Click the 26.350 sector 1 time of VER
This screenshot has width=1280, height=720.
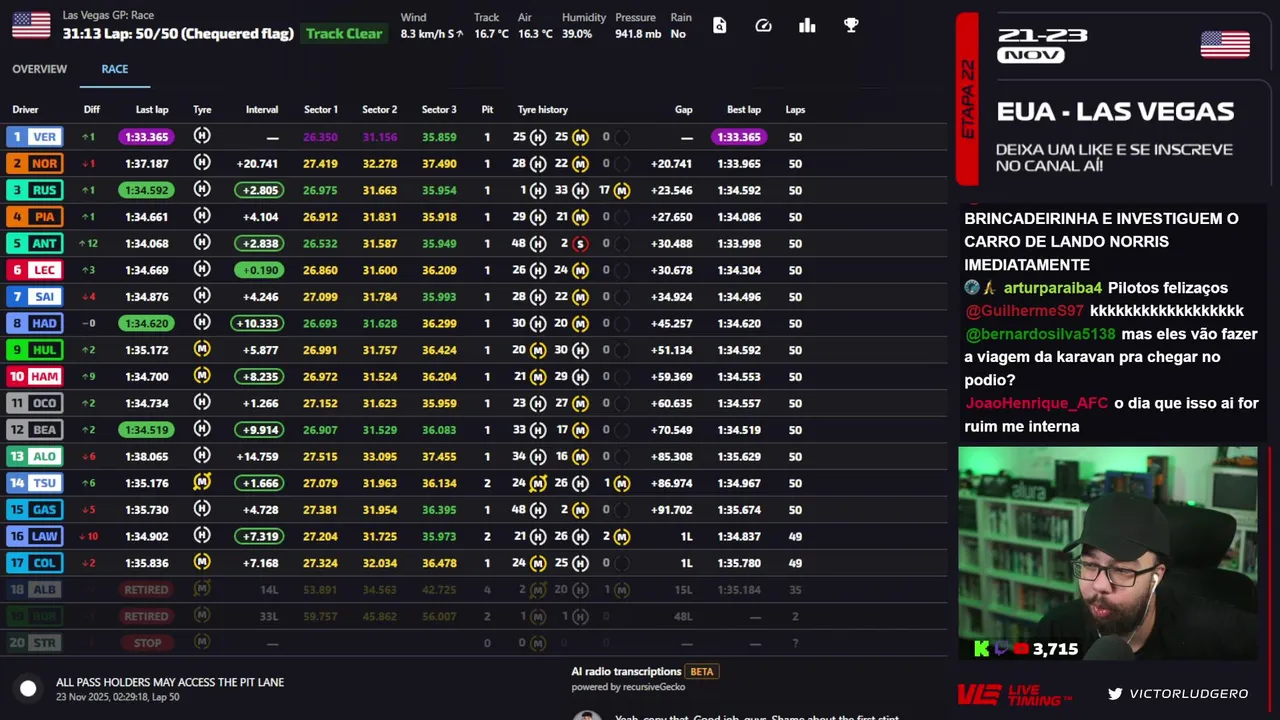[321, 137]
